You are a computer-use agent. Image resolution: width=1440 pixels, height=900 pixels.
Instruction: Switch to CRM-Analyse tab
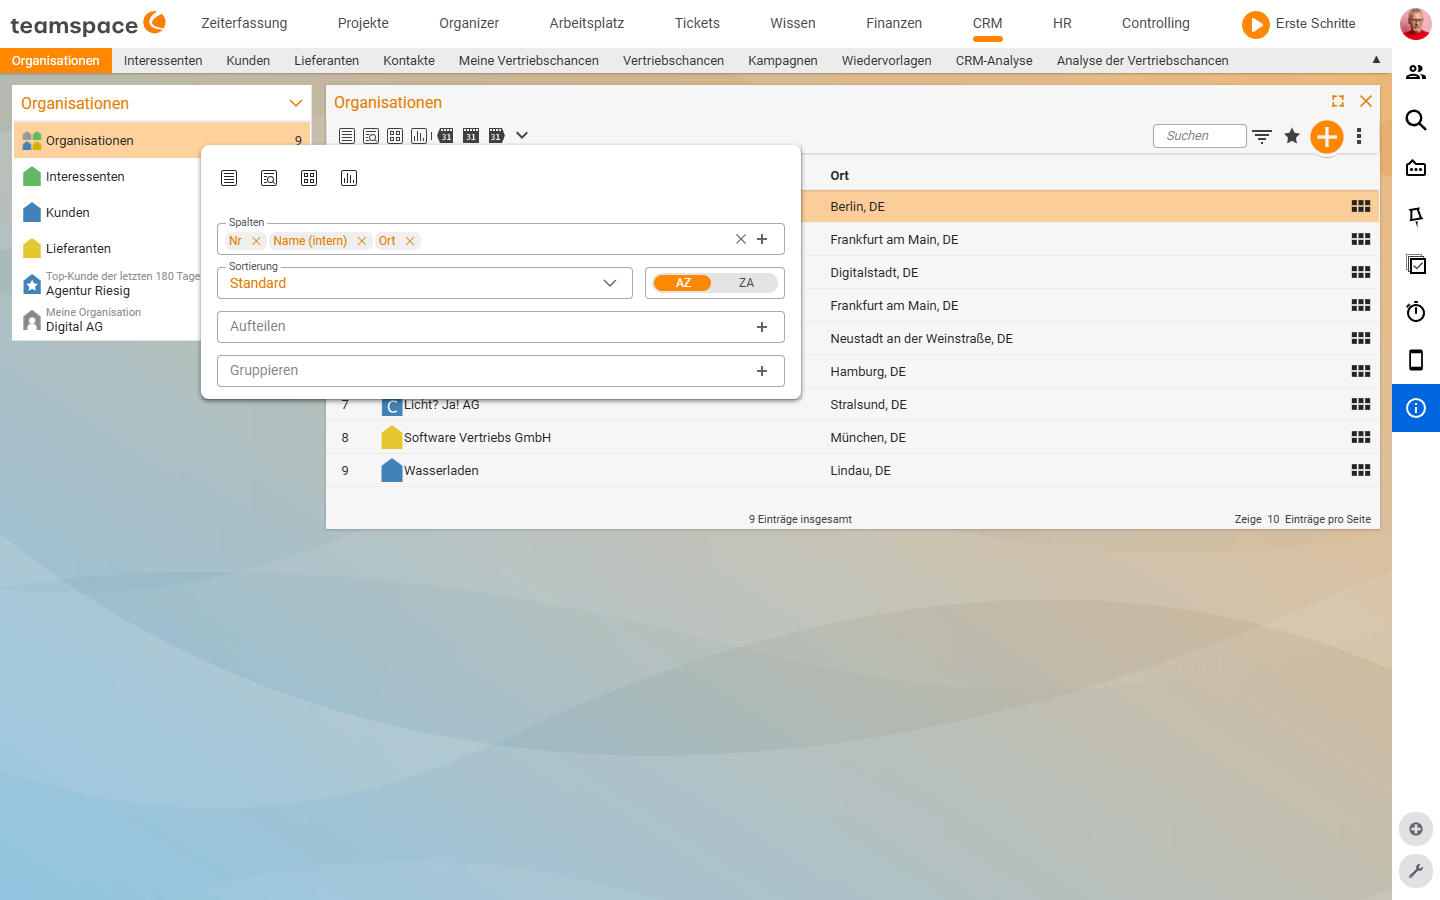pos(994,61)
